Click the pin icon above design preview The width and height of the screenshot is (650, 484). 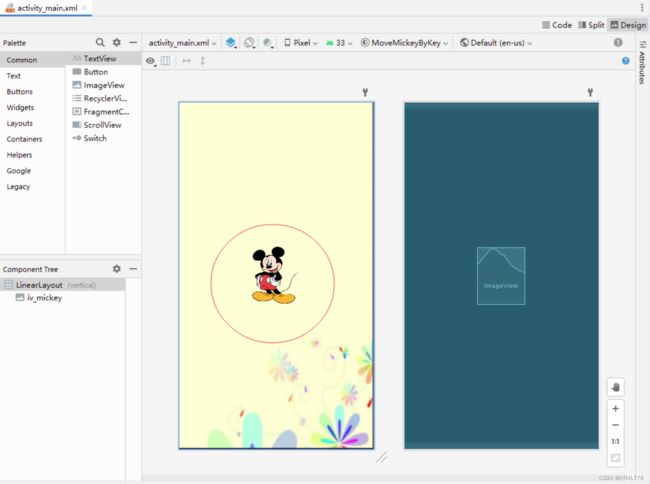(365, 92)
